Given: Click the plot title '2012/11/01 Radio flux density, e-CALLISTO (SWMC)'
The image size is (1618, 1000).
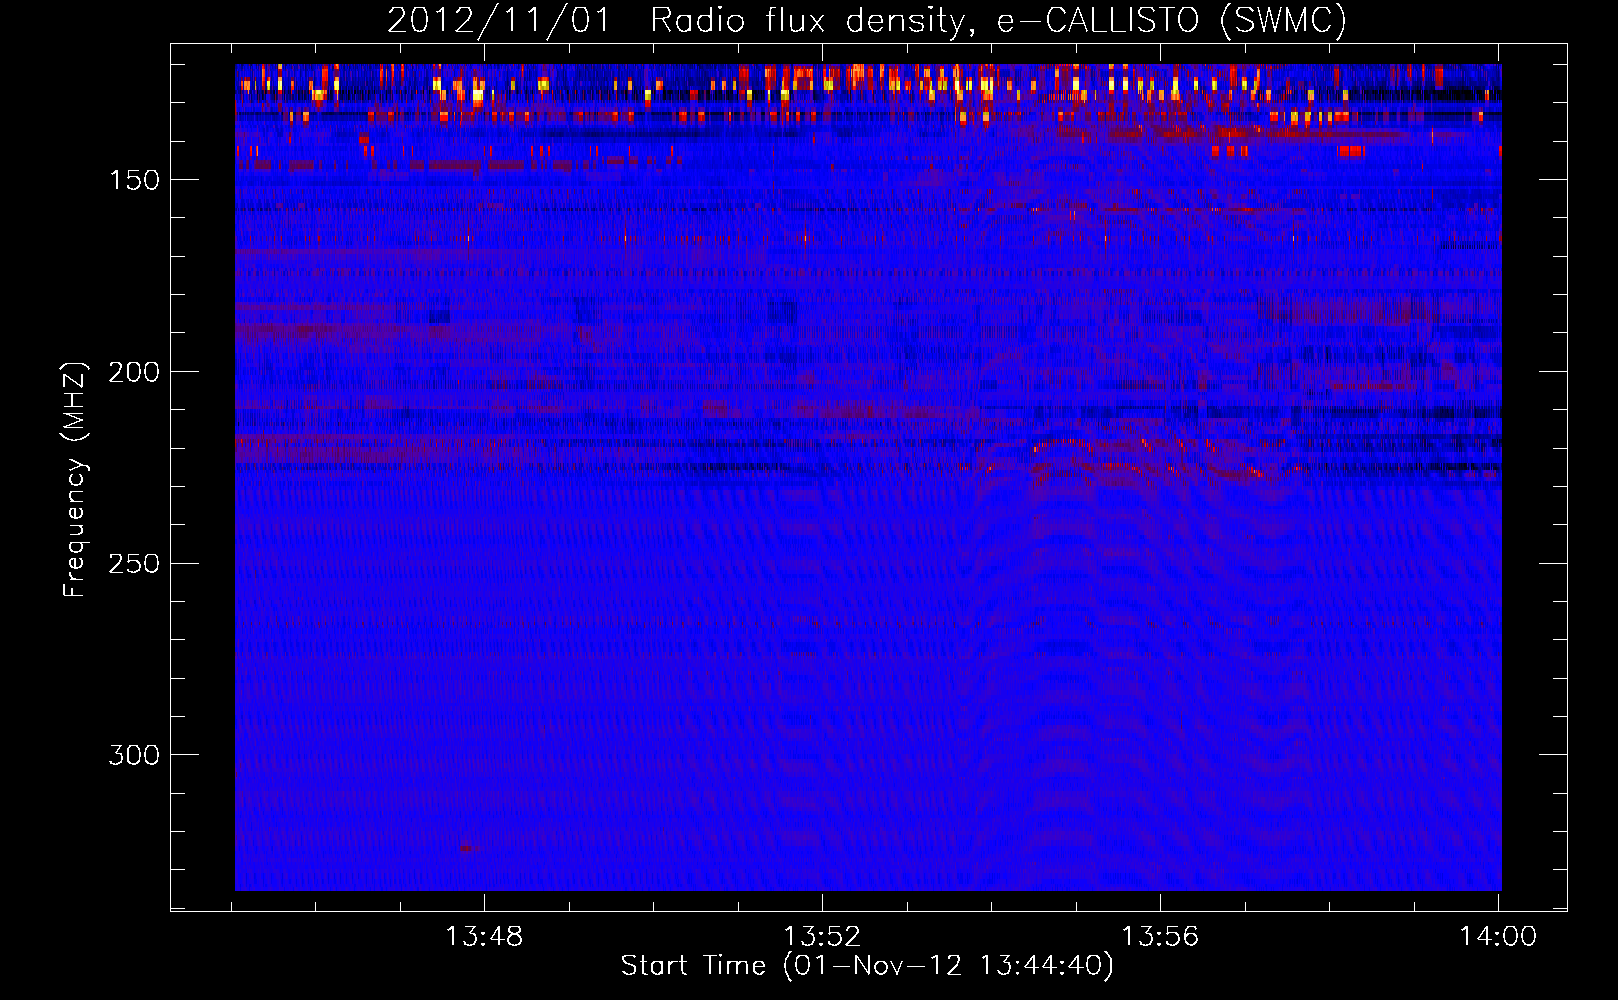Looking at the screenshot, I should 867,20.
